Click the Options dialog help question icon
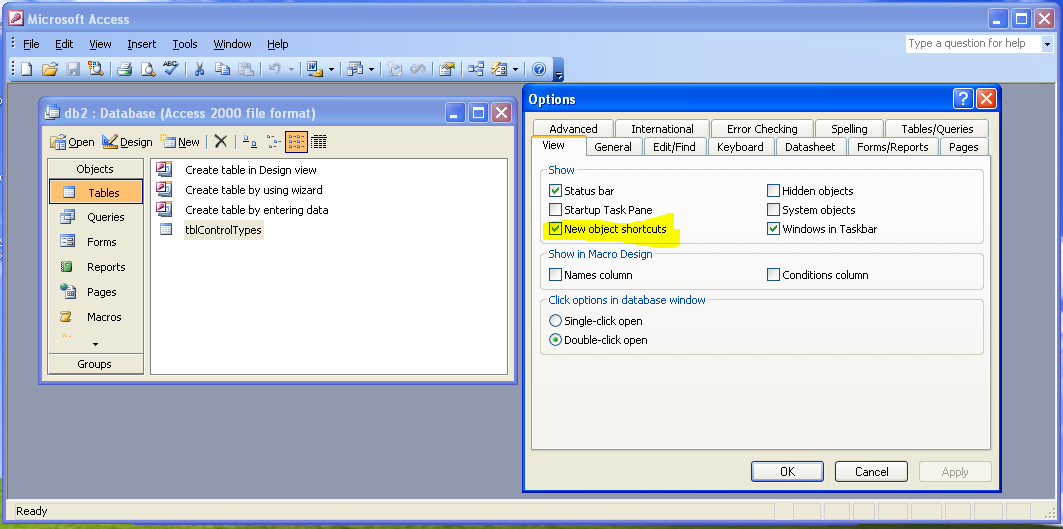The width and height of the screenshot is (1063, 529). click(963, 99)
